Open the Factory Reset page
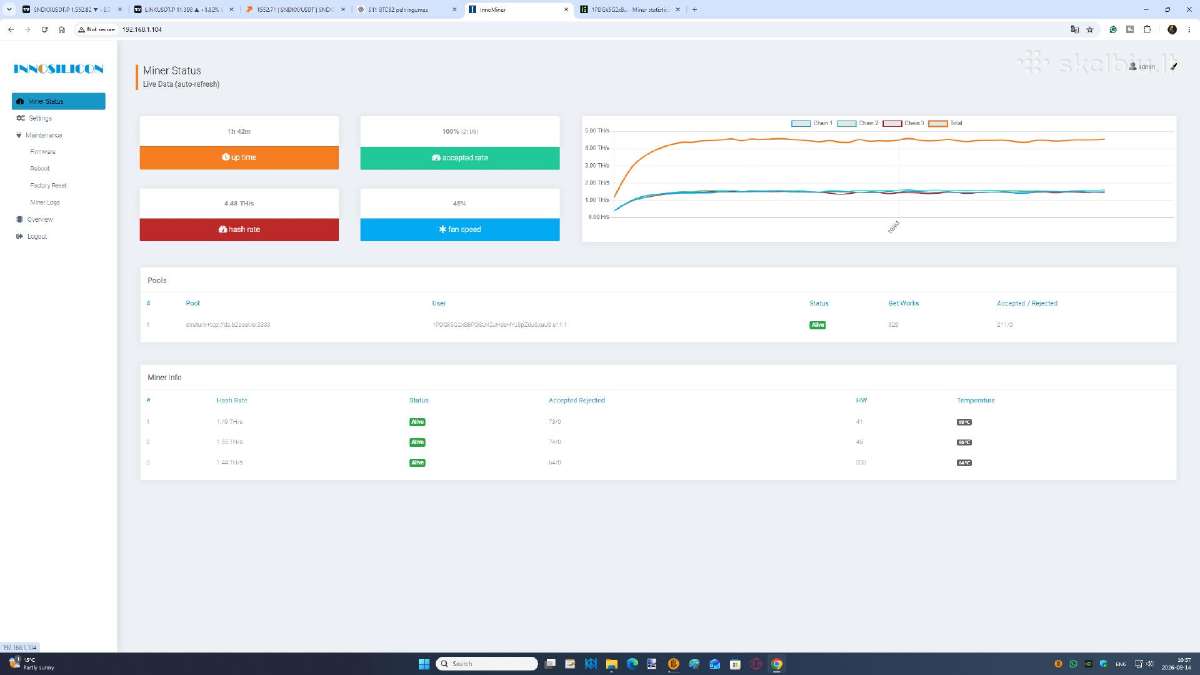Viewport: 1200px width, 675px height. [x=48, y=185]
